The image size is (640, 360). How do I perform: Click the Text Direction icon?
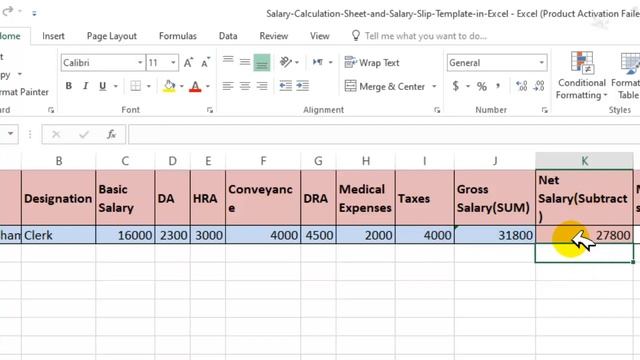pos(318,62)
